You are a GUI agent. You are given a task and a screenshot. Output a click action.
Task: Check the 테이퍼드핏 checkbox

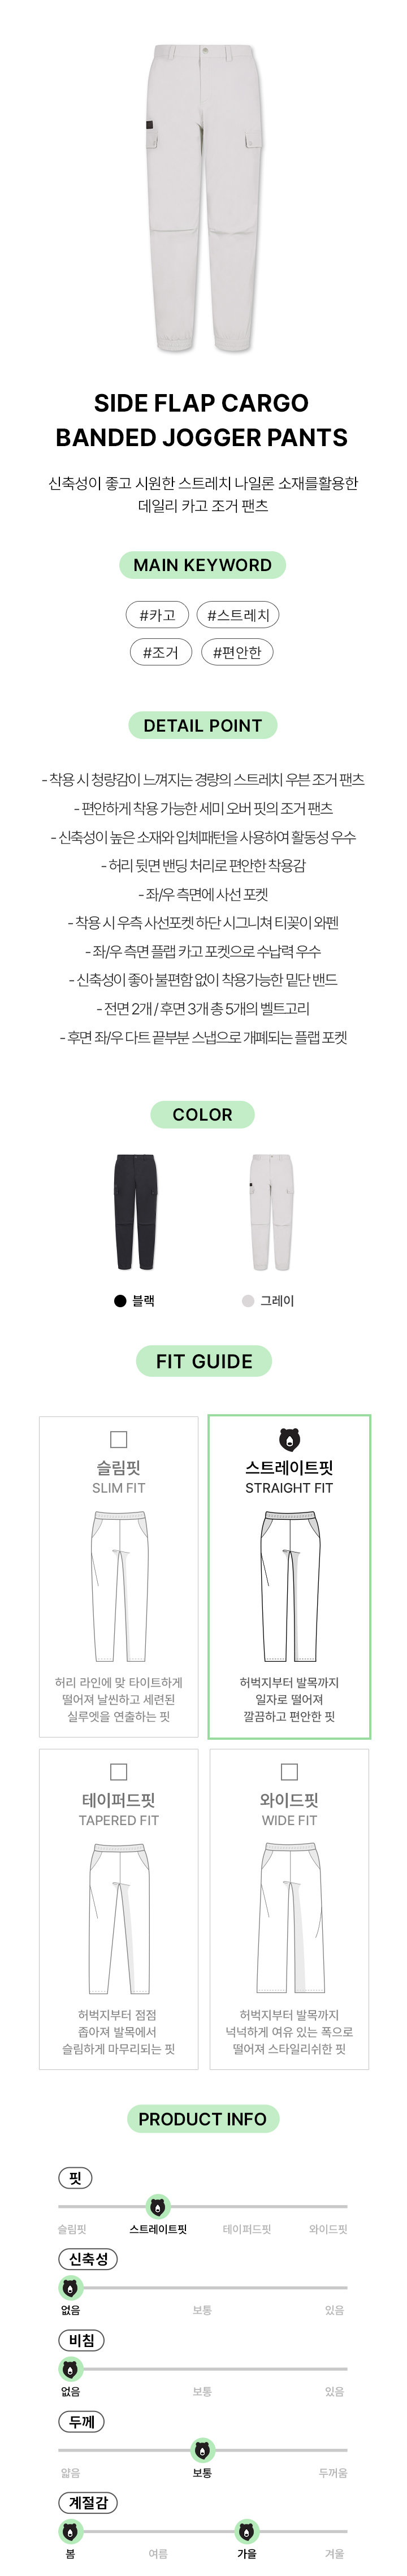click(x=118, y=1771)
